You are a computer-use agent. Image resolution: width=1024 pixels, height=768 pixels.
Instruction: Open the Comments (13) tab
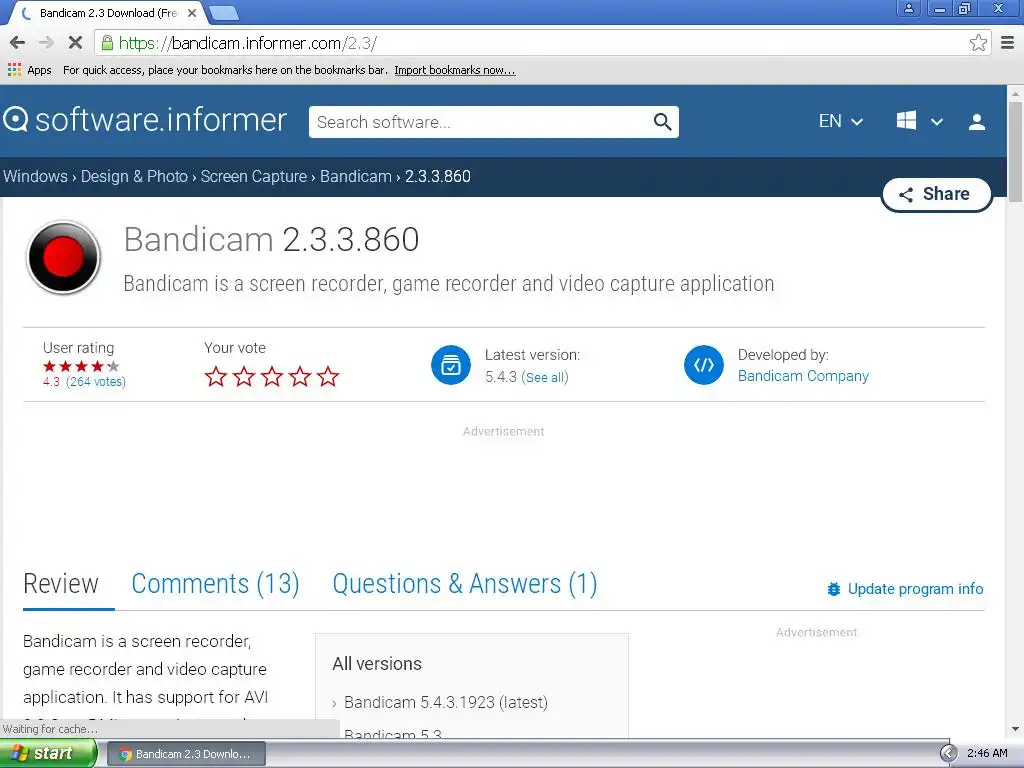[x=216, y=584]
